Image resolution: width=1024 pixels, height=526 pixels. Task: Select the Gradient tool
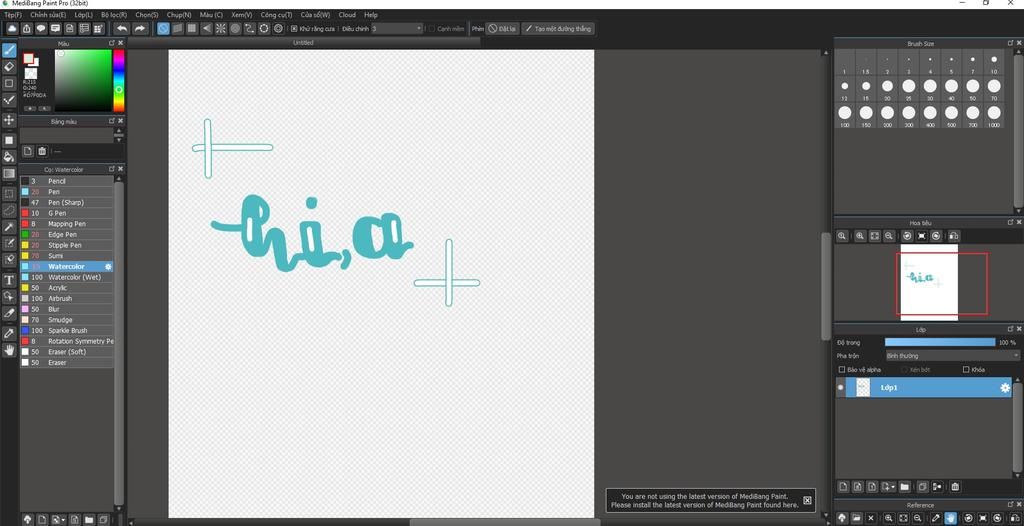[9, 174]
